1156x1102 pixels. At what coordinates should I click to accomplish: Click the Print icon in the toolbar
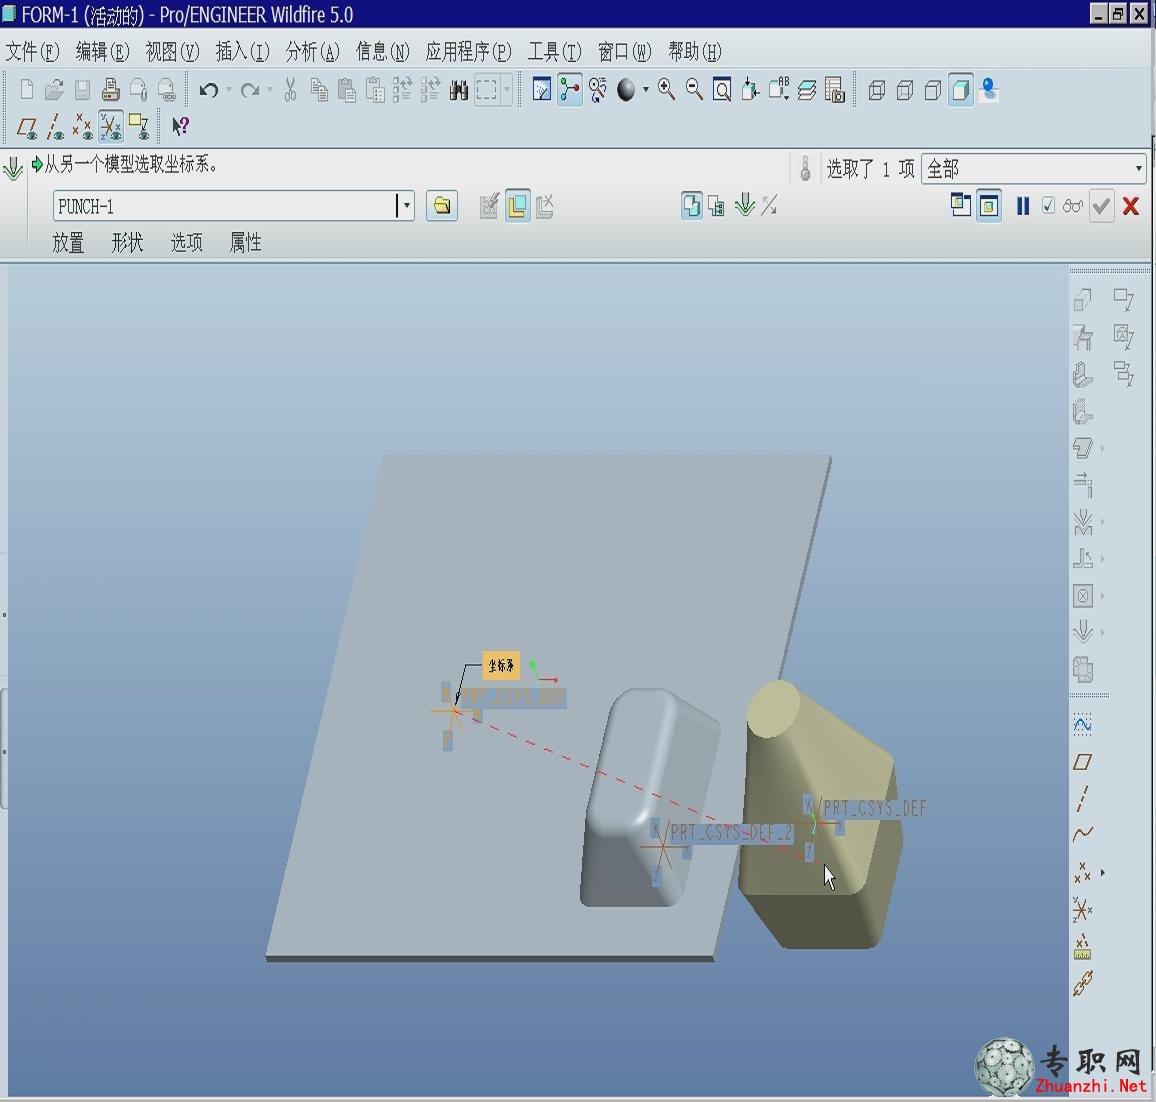coord(111,90)
